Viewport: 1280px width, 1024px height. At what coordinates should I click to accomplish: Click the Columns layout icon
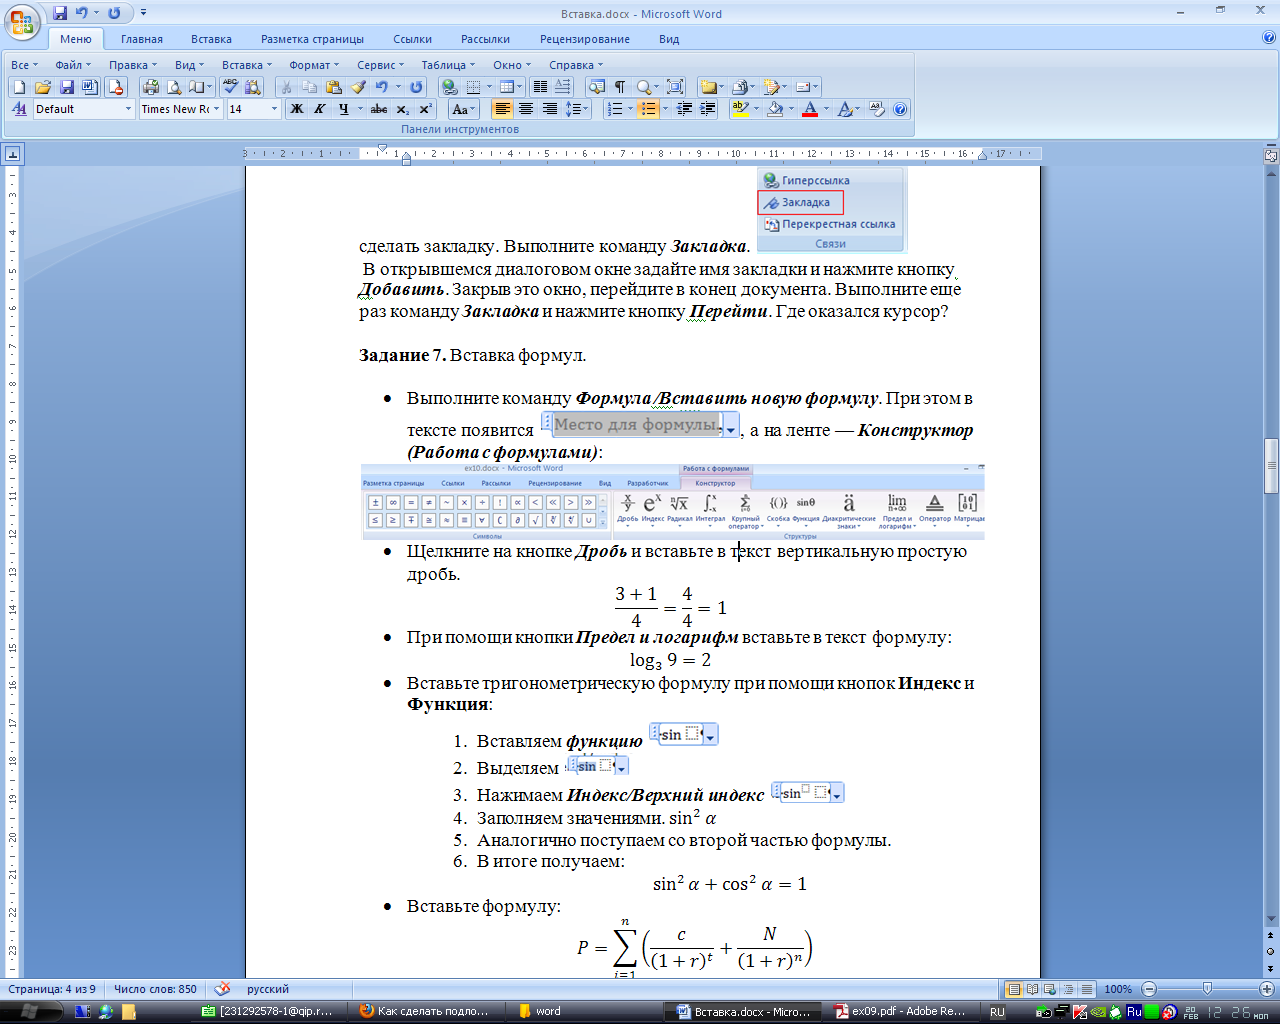click(x=540, y=87)
